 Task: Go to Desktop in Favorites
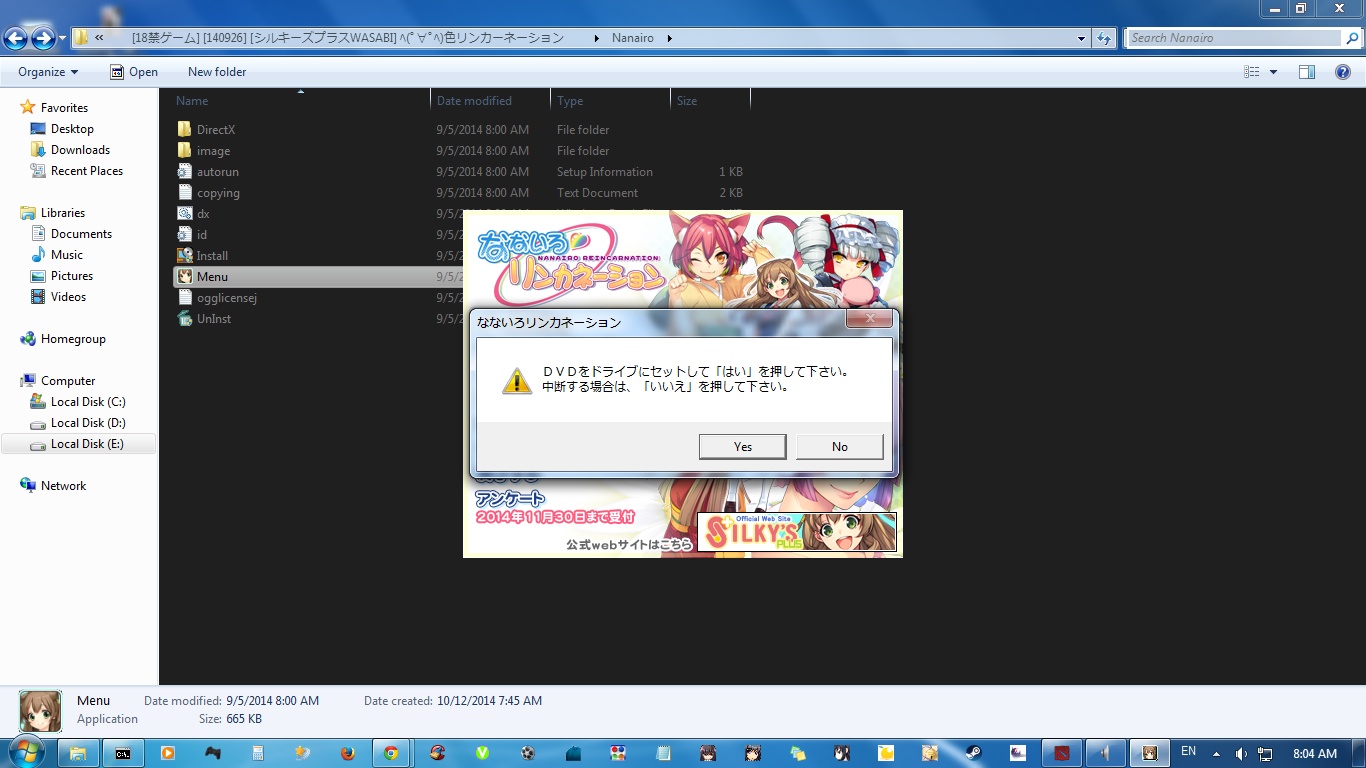[x=72, y=129]
